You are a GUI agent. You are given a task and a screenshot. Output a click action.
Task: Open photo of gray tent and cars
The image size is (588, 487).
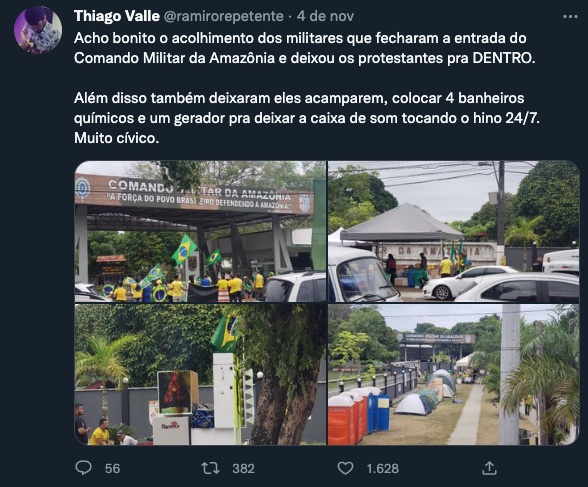tap(454, 232)
